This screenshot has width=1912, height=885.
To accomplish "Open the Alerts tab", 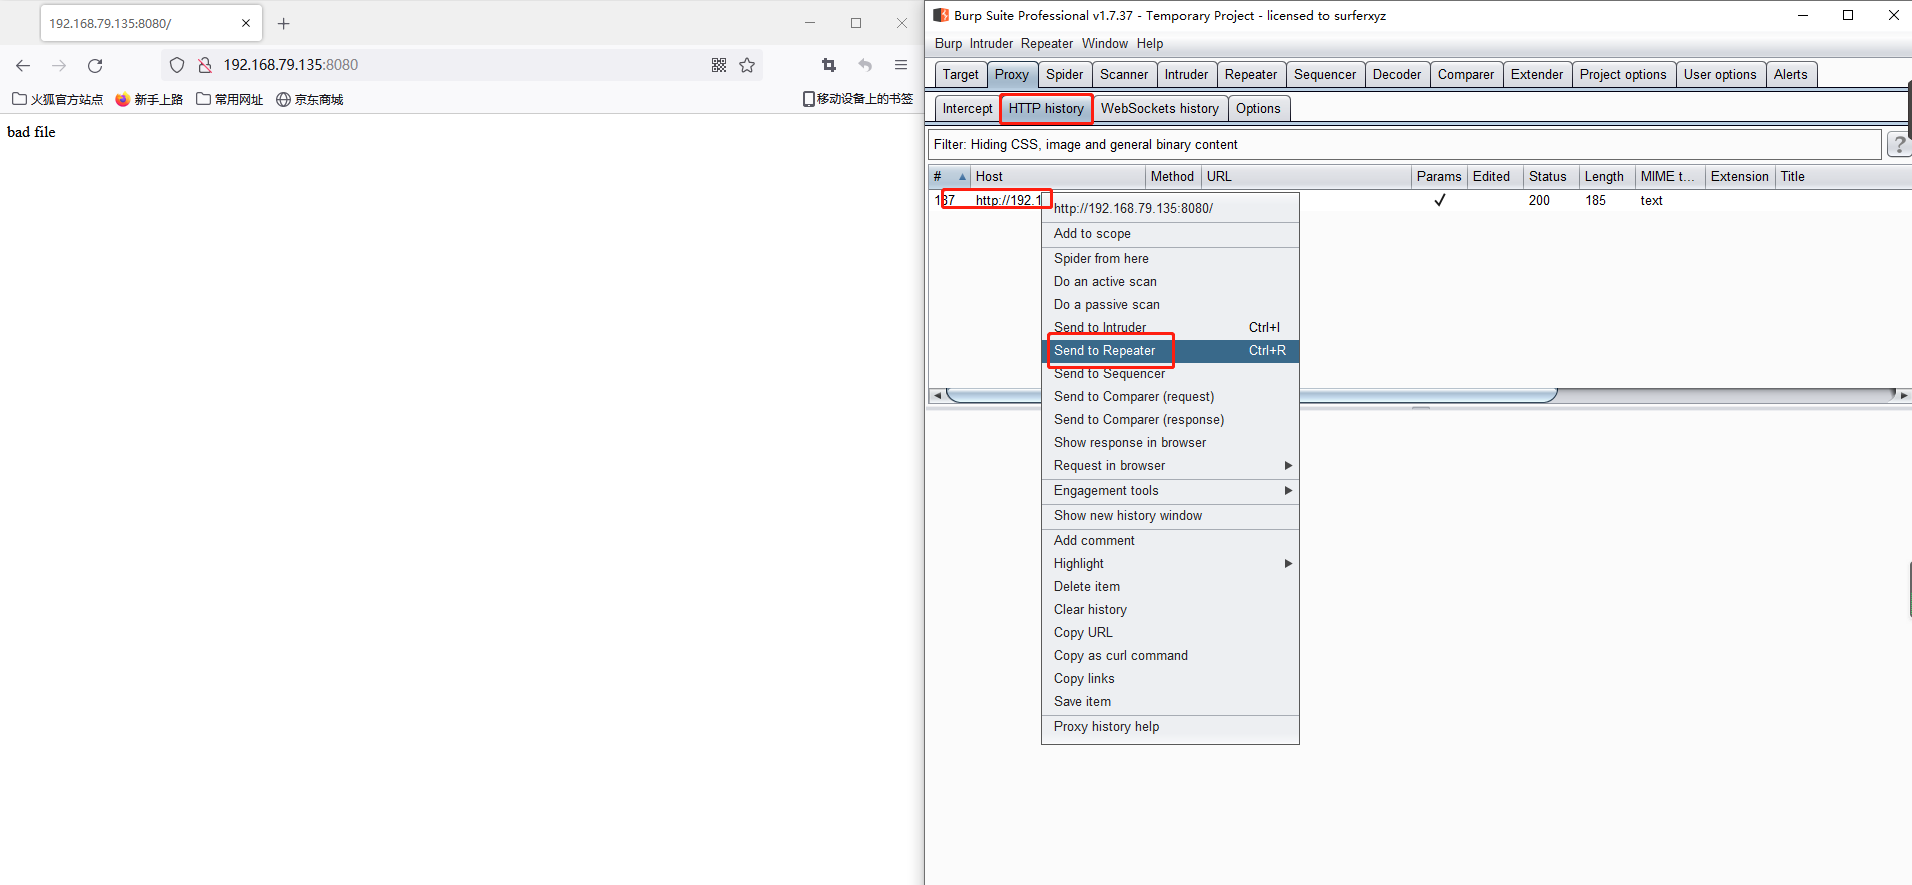I will pyautogui.click(x=1791, y=75).
